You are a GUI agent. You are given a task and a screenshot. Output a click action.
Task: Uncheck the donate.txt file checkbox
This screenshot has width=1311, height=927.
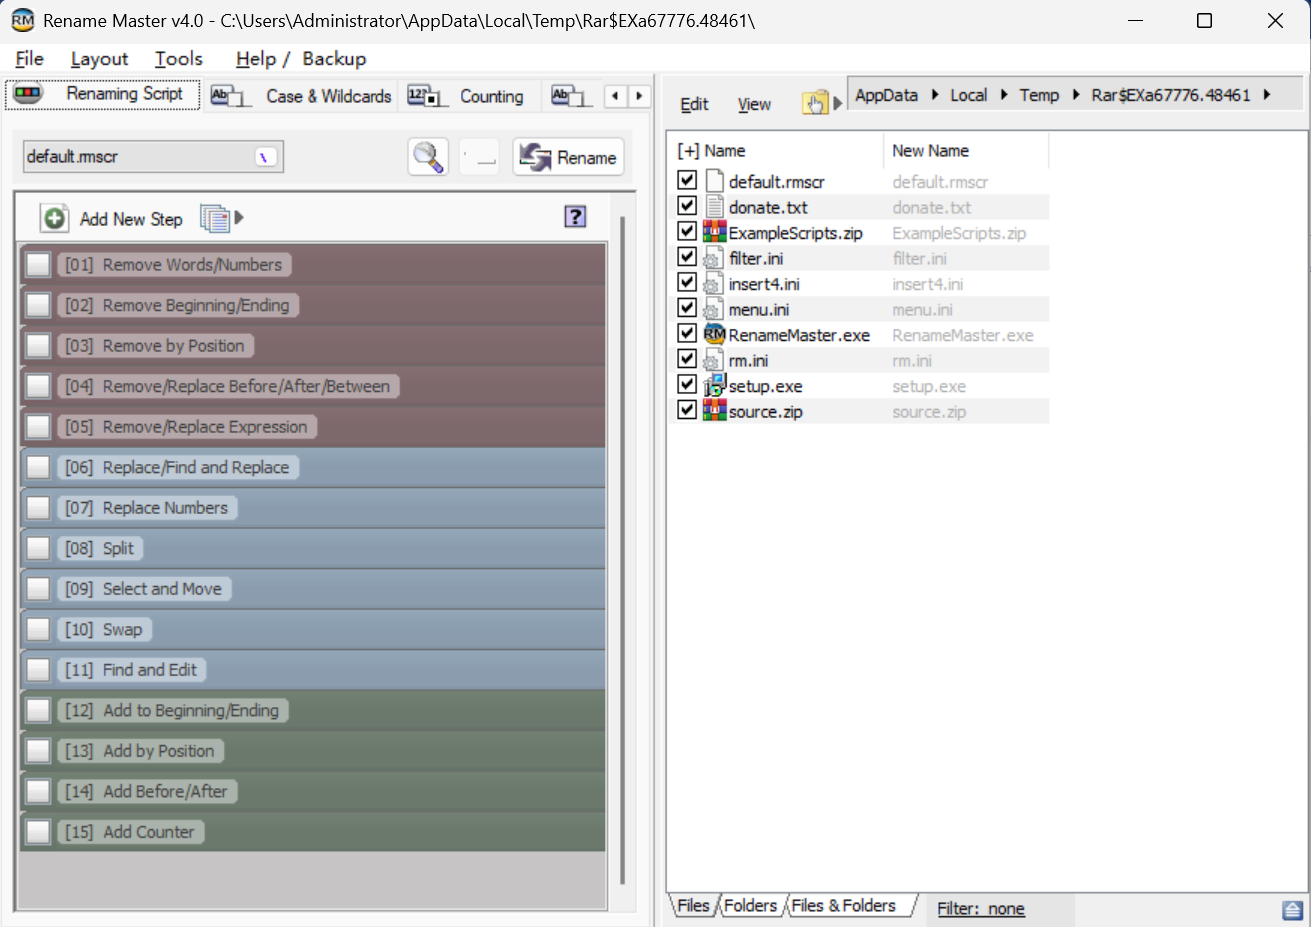point(687,206)
